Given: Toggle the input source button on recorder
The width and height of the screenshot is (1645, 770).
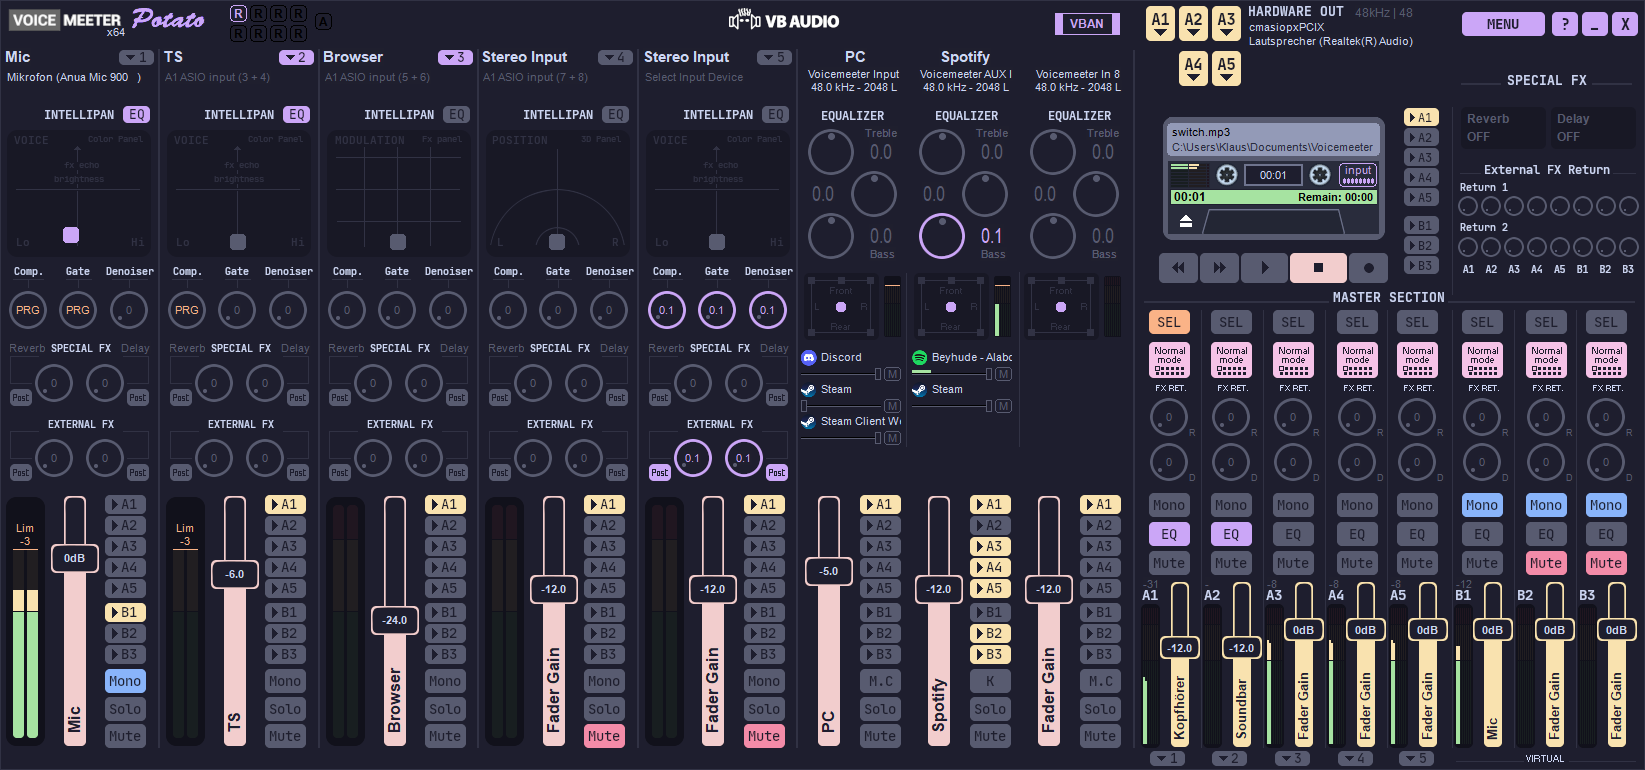Looking at the screenshot, I should (x=1357, y=175).
